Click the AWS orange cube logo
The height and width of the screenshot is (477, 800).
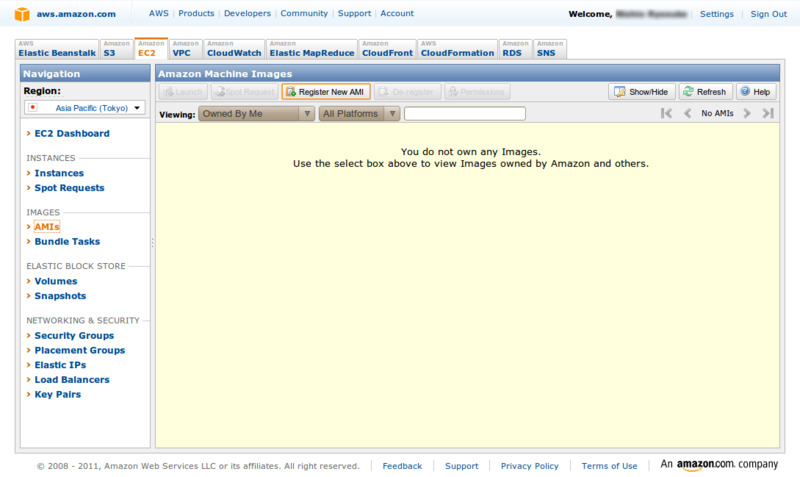coord(22,14)
